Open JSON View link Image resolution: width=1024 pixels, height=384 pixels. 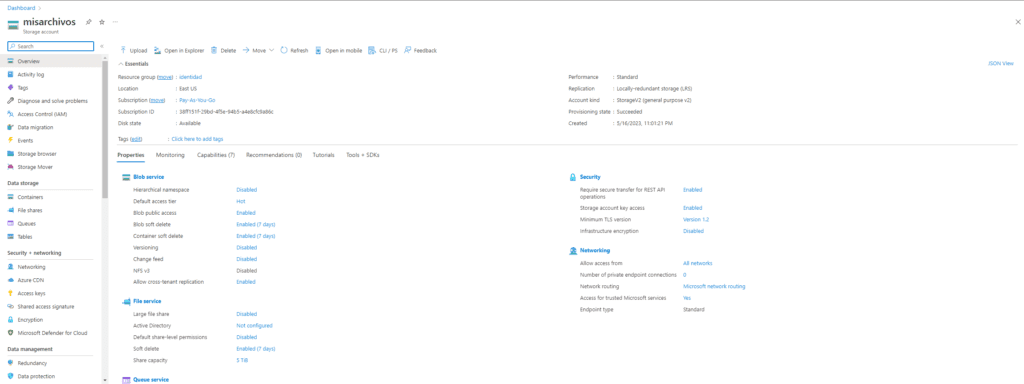coord(1001,63)
